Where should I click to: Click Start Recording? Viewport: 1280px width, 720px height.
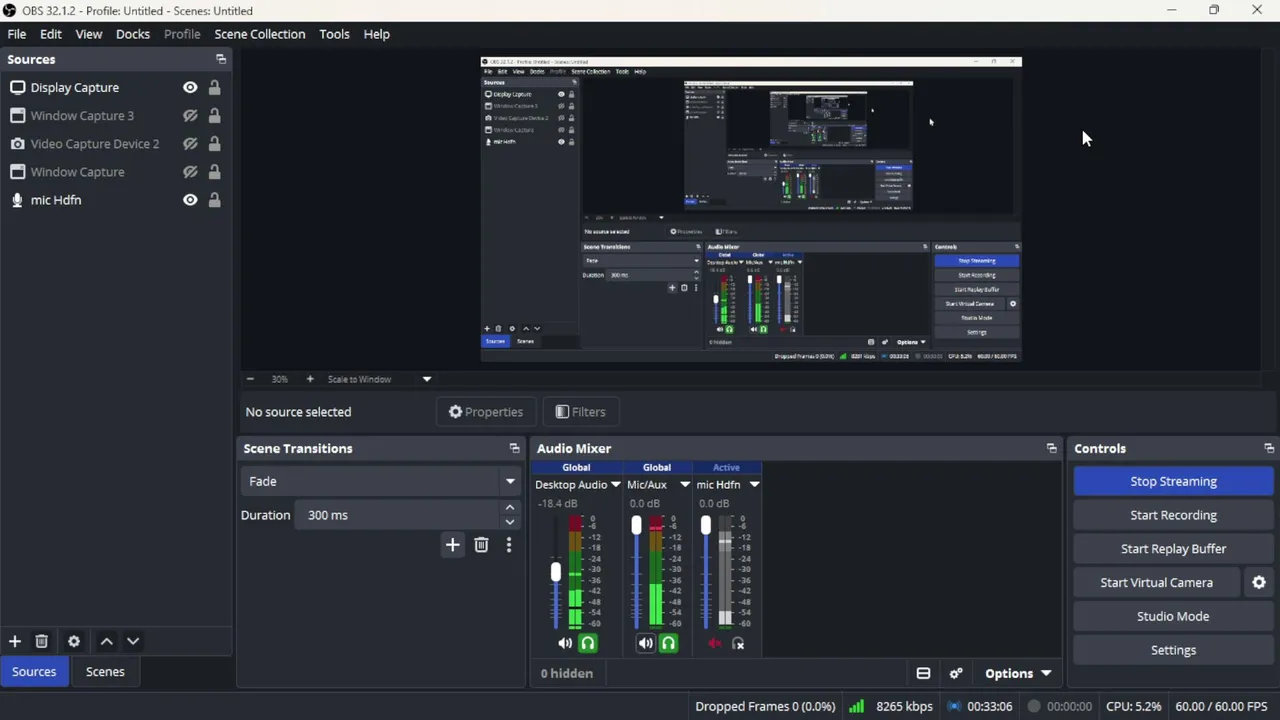[x=1173, y=515]
